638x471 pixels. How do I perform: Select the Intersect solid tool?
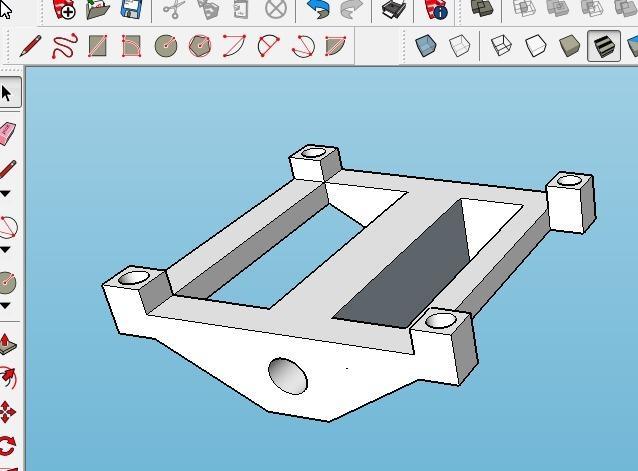[x=524, y=8]
